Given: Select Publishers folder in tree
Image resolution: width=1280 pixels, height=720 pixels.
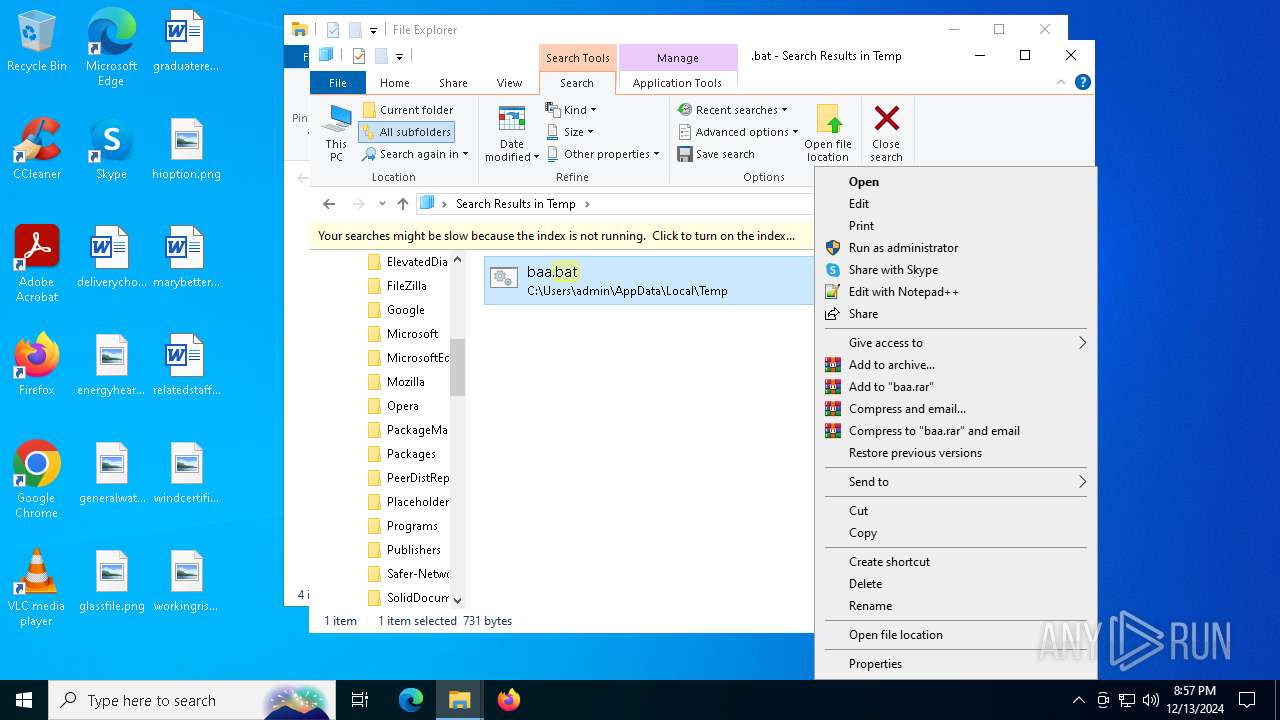Looking at the screenshot, I should 413,550.
